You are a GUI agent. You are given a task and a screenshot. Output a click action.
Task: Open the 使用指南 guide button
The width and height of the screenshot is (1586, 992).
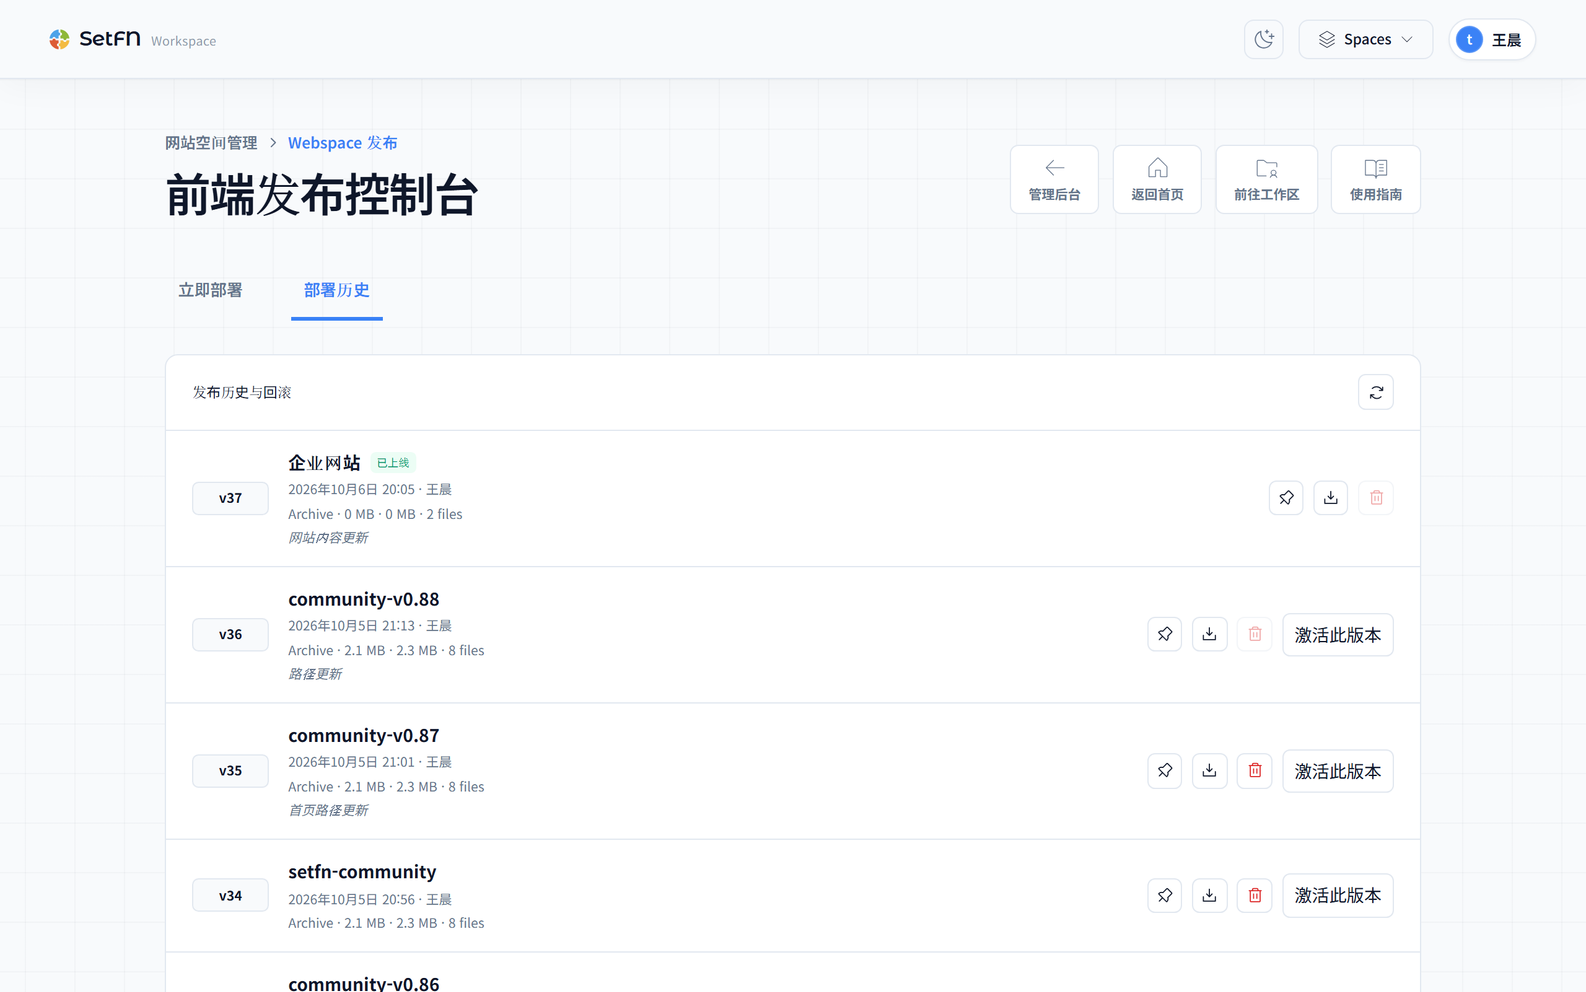[x=1376, y=180]
